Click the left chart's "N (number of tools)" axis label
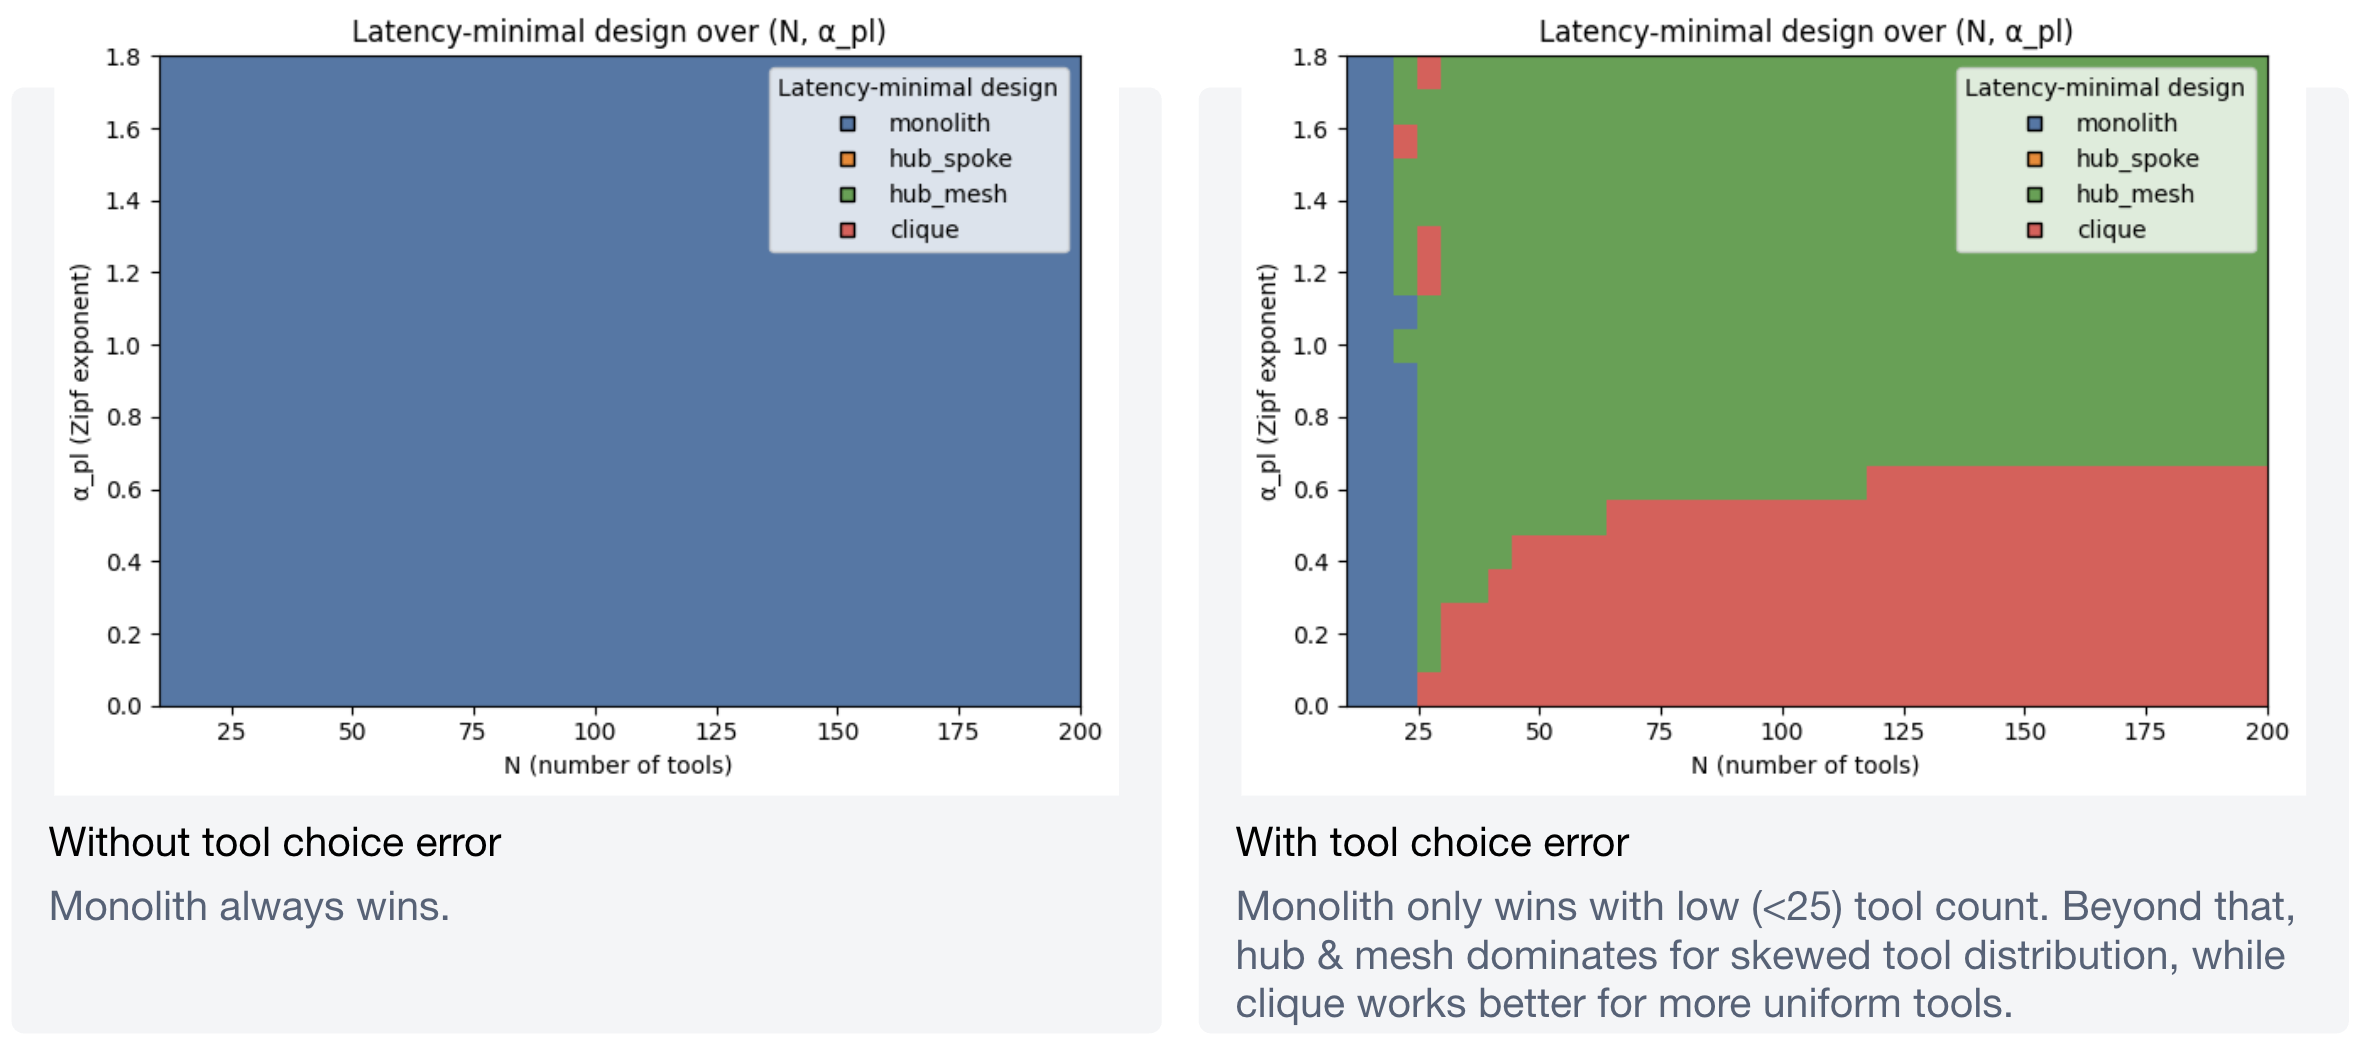This screenshot has width=2366, height=1050. (x=618, y=765)
